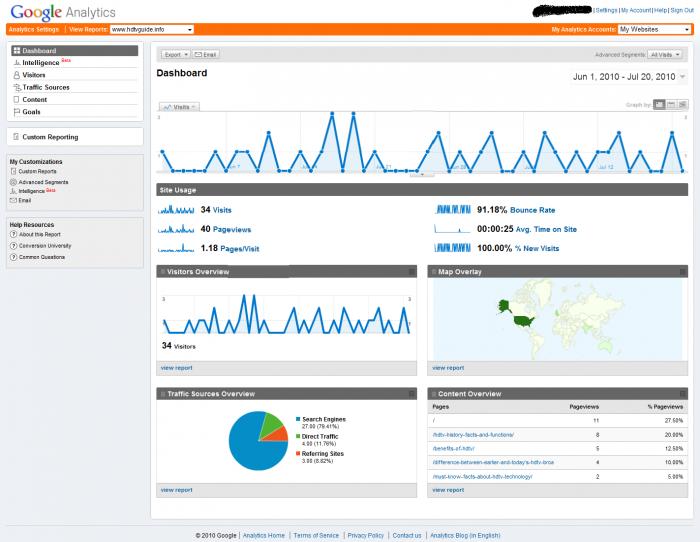The width and height of the screenshot is (700, 542).
Task: Open the Pages/Visit link
Action: pos(239,249)
